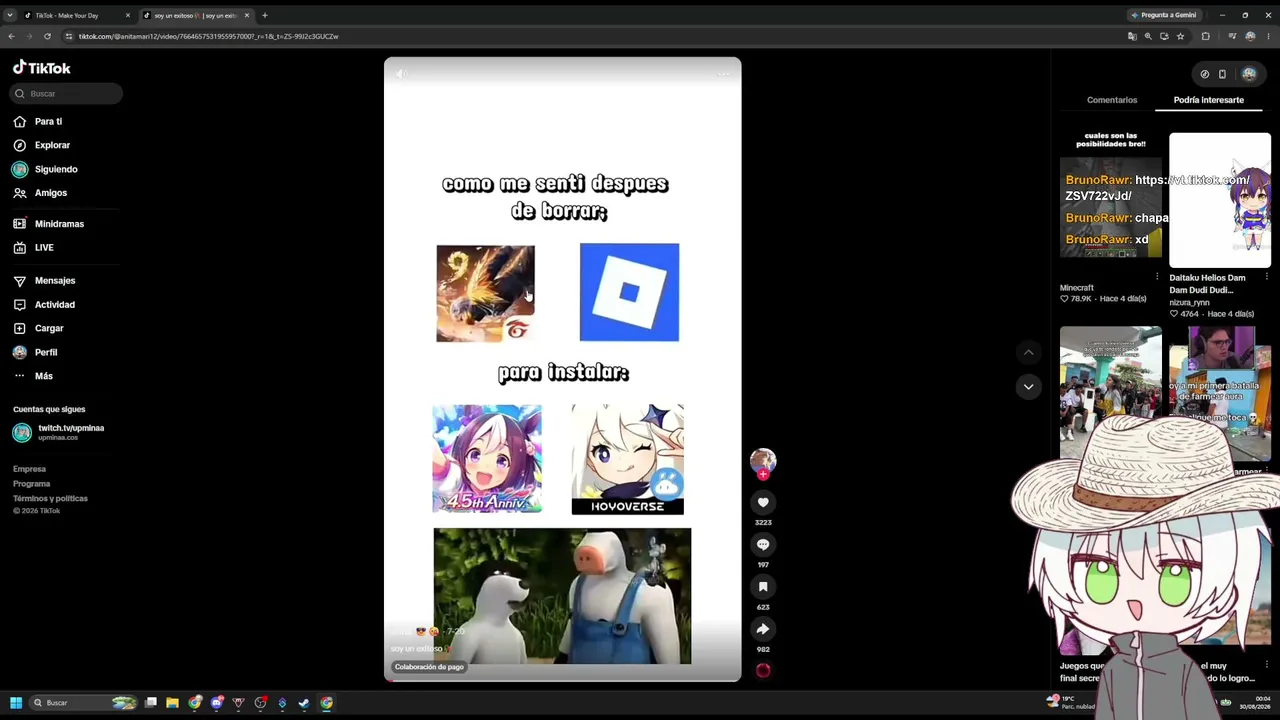
Task: Open the get-app phone icon
Action: 1222,74
